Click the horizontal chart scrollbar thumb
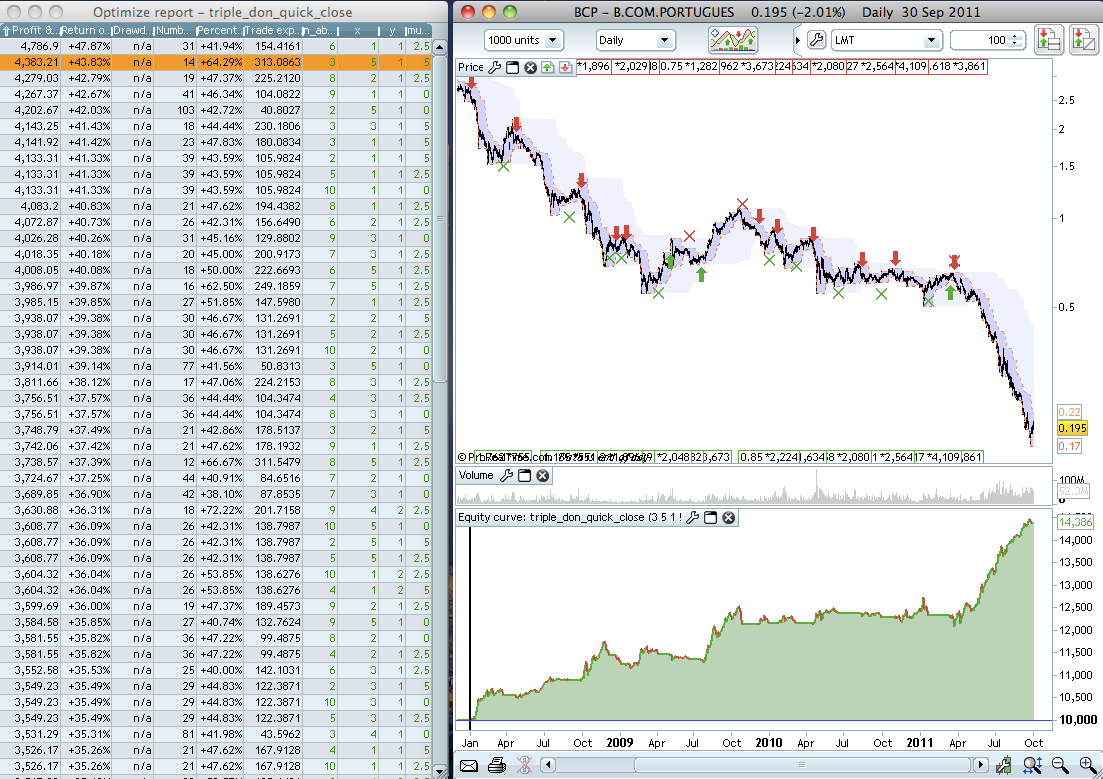 coord(803,765)
